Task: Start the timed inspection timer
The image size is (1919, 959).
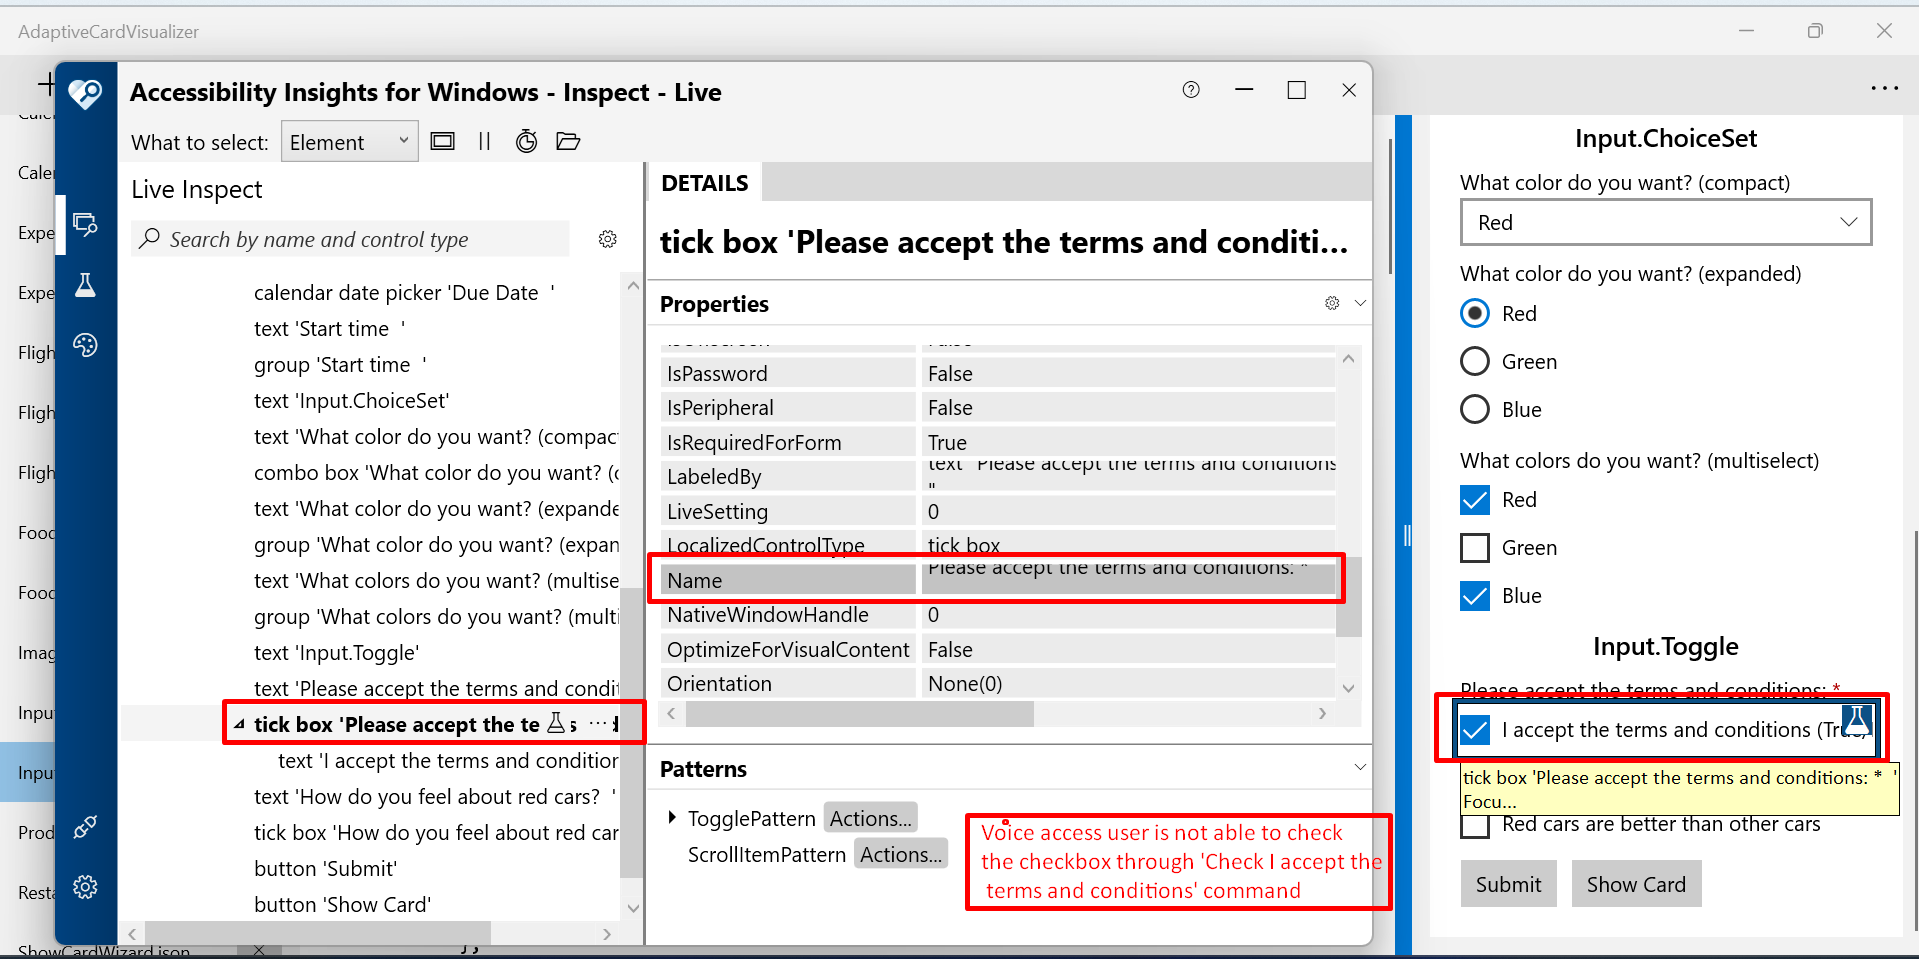Action: click(x=526, y=141)
